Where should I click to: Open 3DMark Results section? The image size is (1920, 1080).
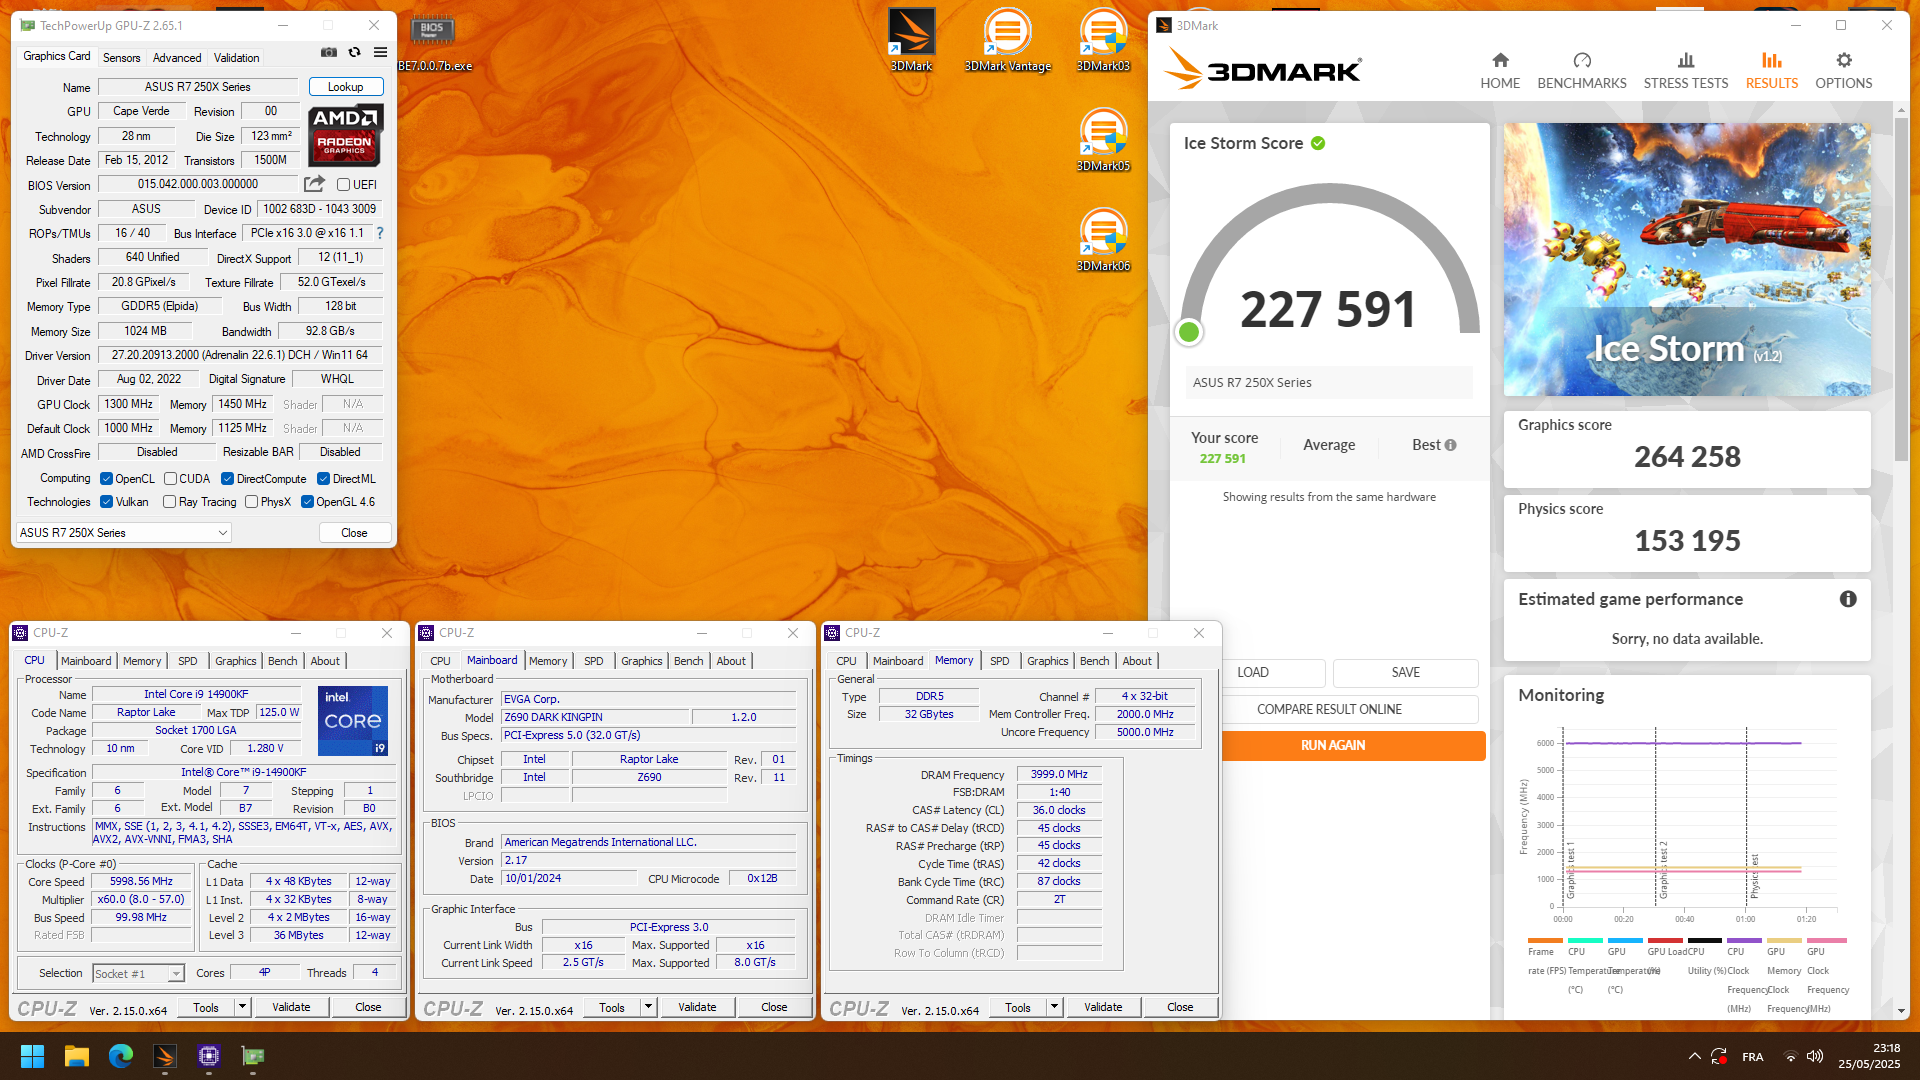point(1771,71)
